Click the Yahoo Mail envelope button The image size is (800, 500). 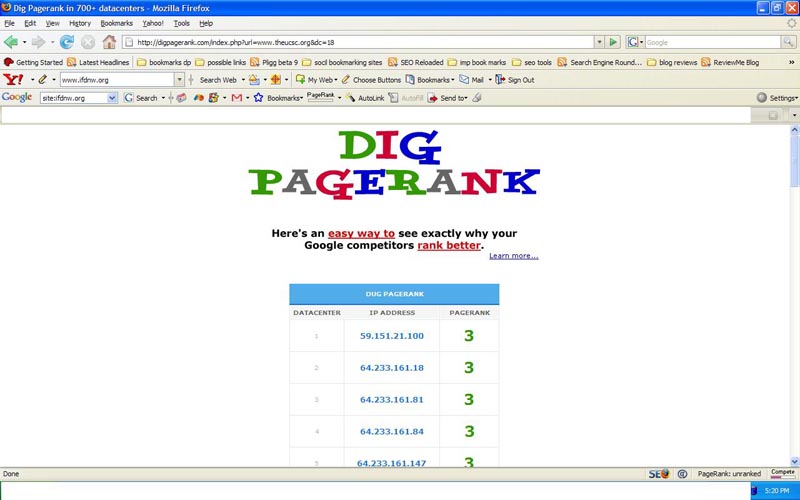pos(471,80)
